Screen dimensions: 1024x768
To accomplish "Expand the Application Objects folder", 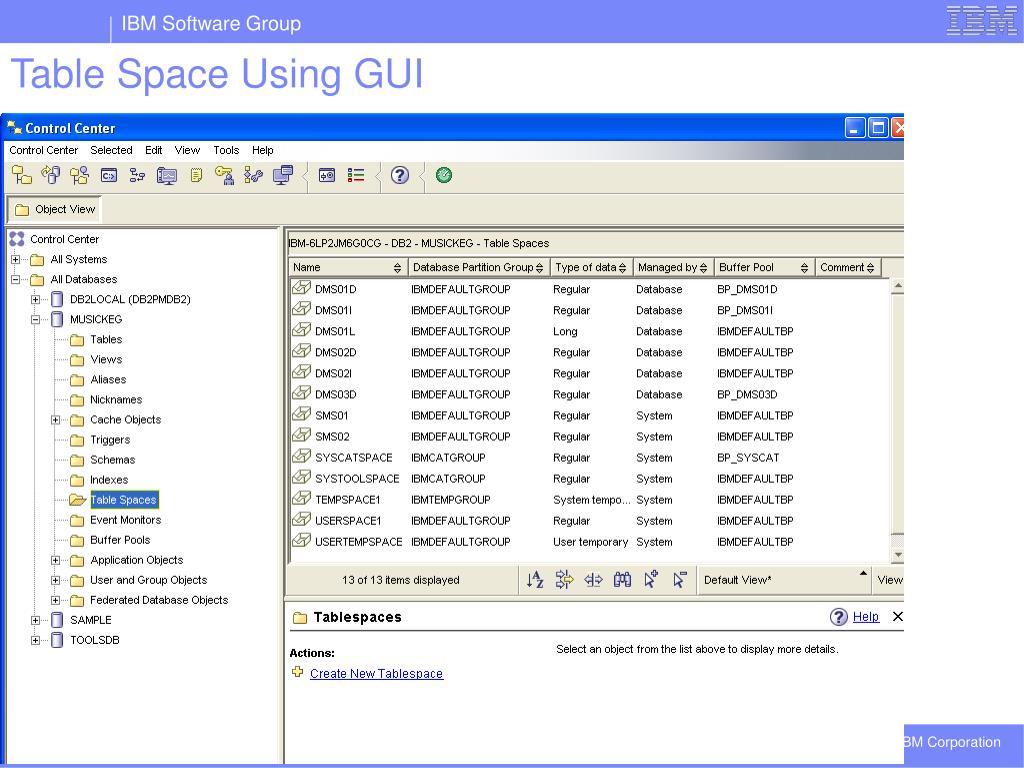I will pyautogui.click(x=56, y=560).
